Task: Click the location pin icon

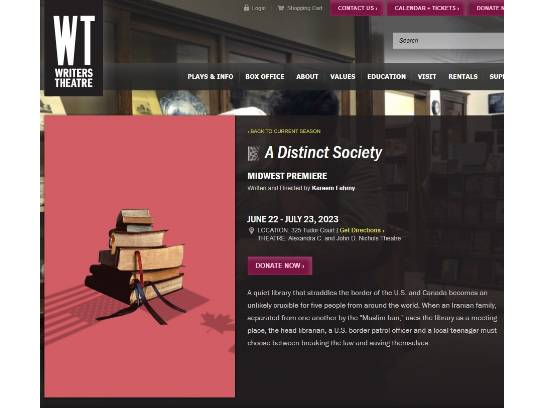Action: point(252,230)
